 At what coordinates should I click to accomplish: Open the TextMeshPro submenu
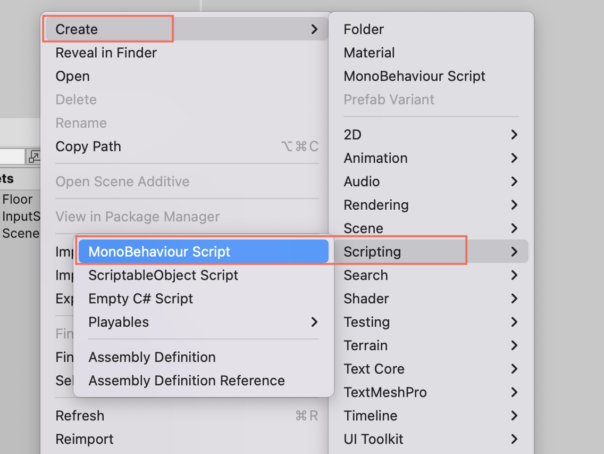coord(431,392)
